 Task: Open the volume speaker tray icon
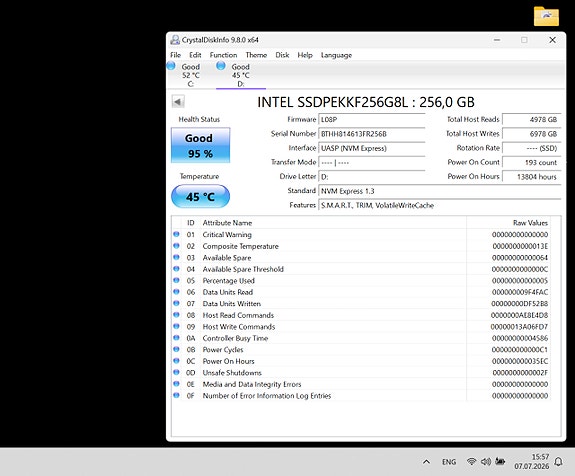click(x=486, y=462)
